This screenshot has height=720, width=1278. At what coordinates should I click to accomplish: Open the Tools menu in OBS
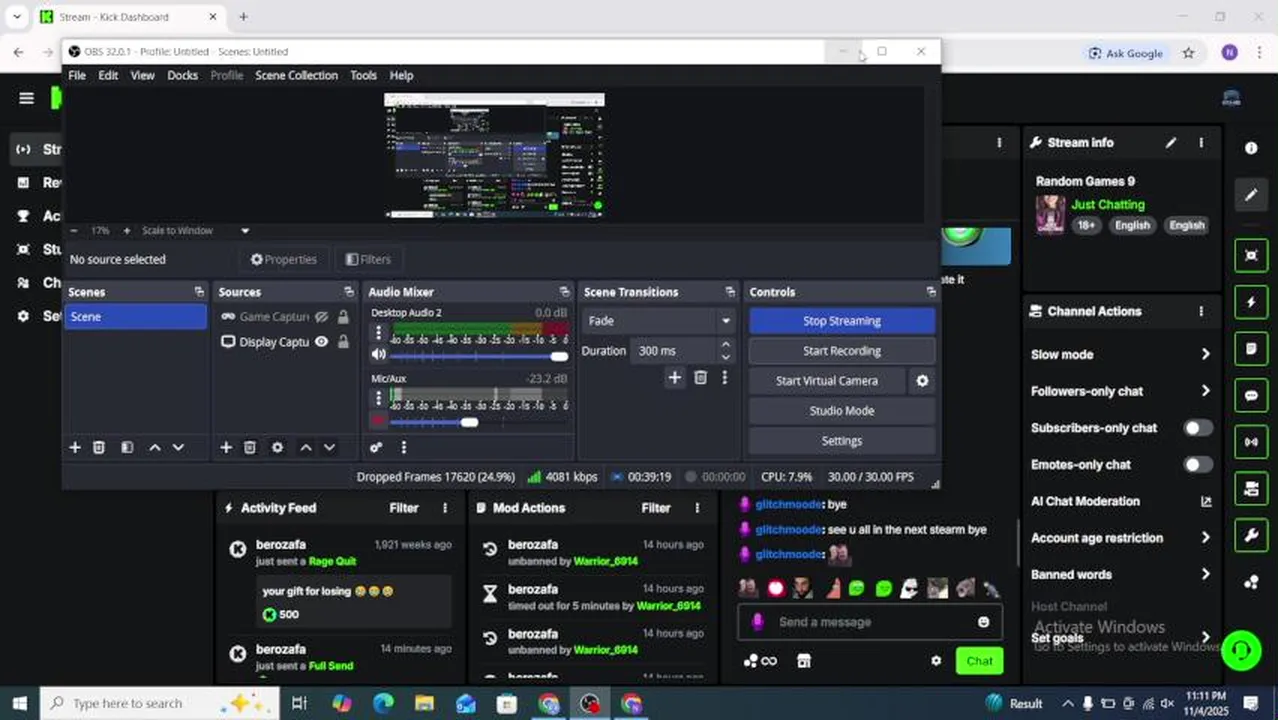pos(363,75)
